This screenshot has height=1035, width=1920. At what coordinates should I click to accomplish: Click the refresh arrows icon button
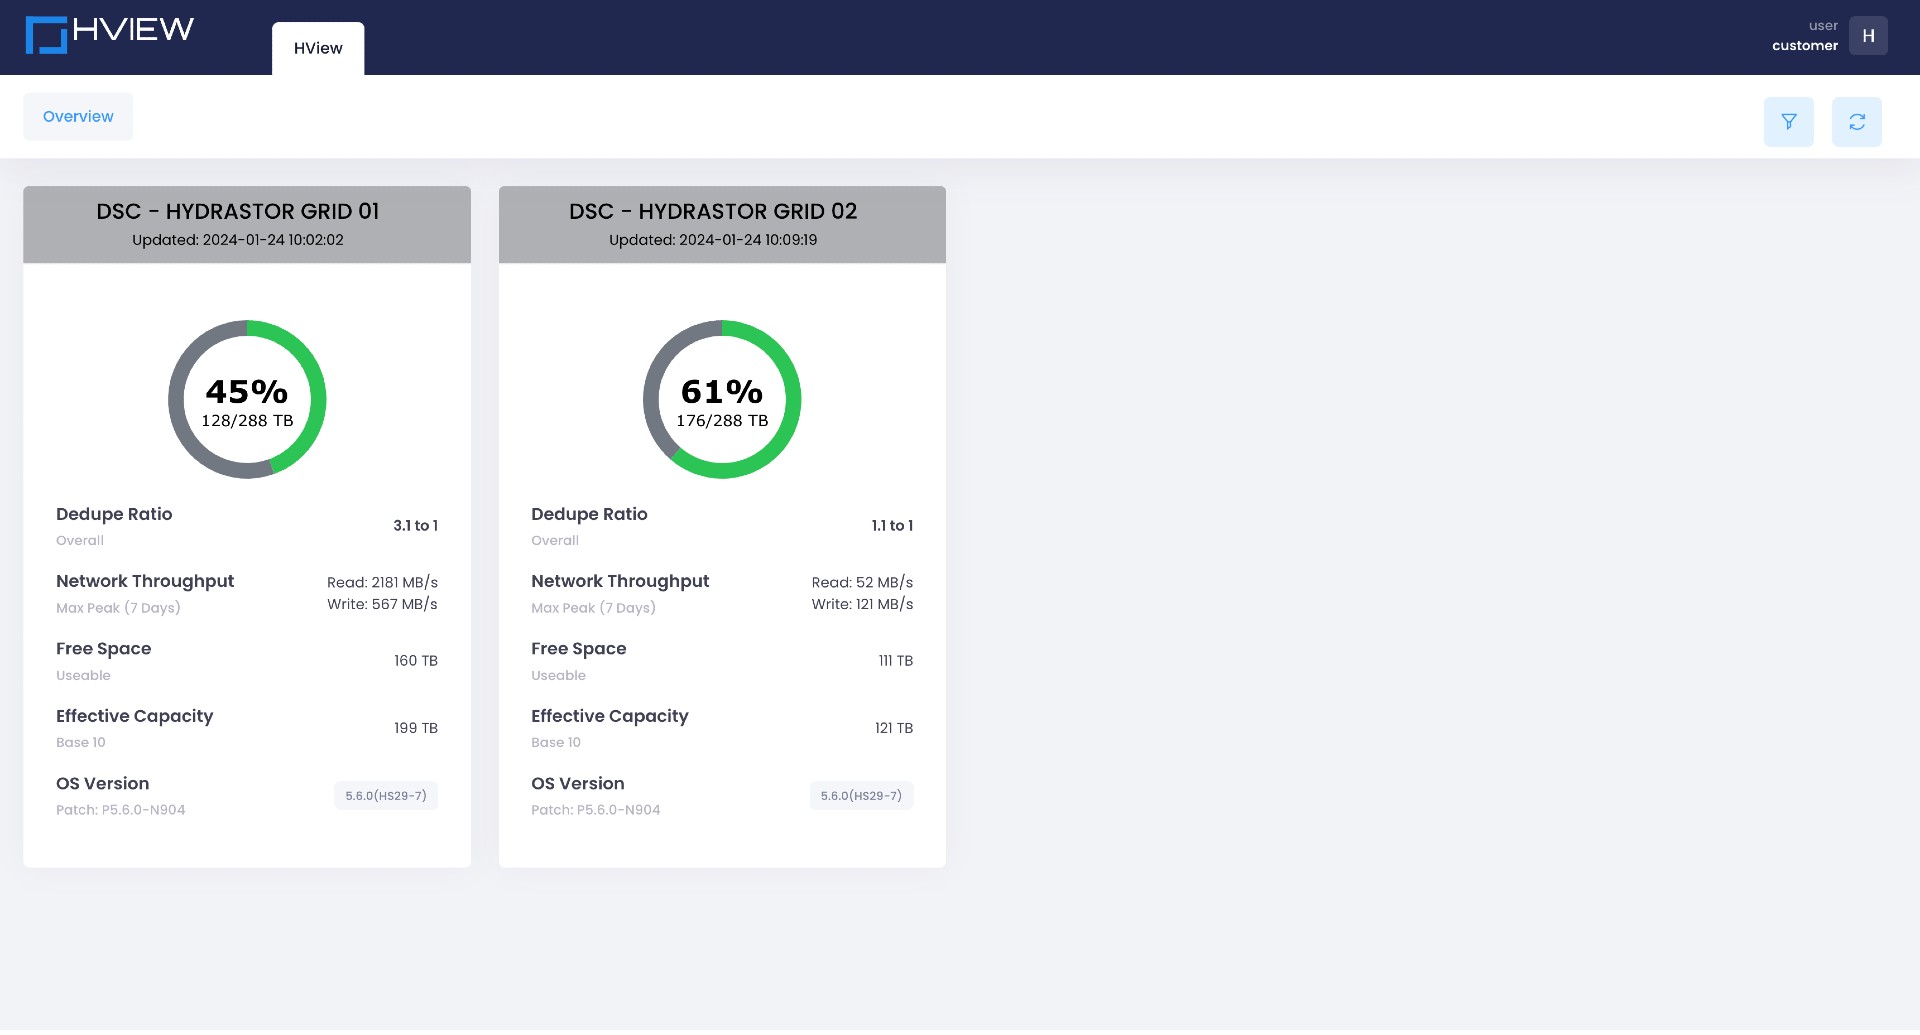(x=1856, y=122)
